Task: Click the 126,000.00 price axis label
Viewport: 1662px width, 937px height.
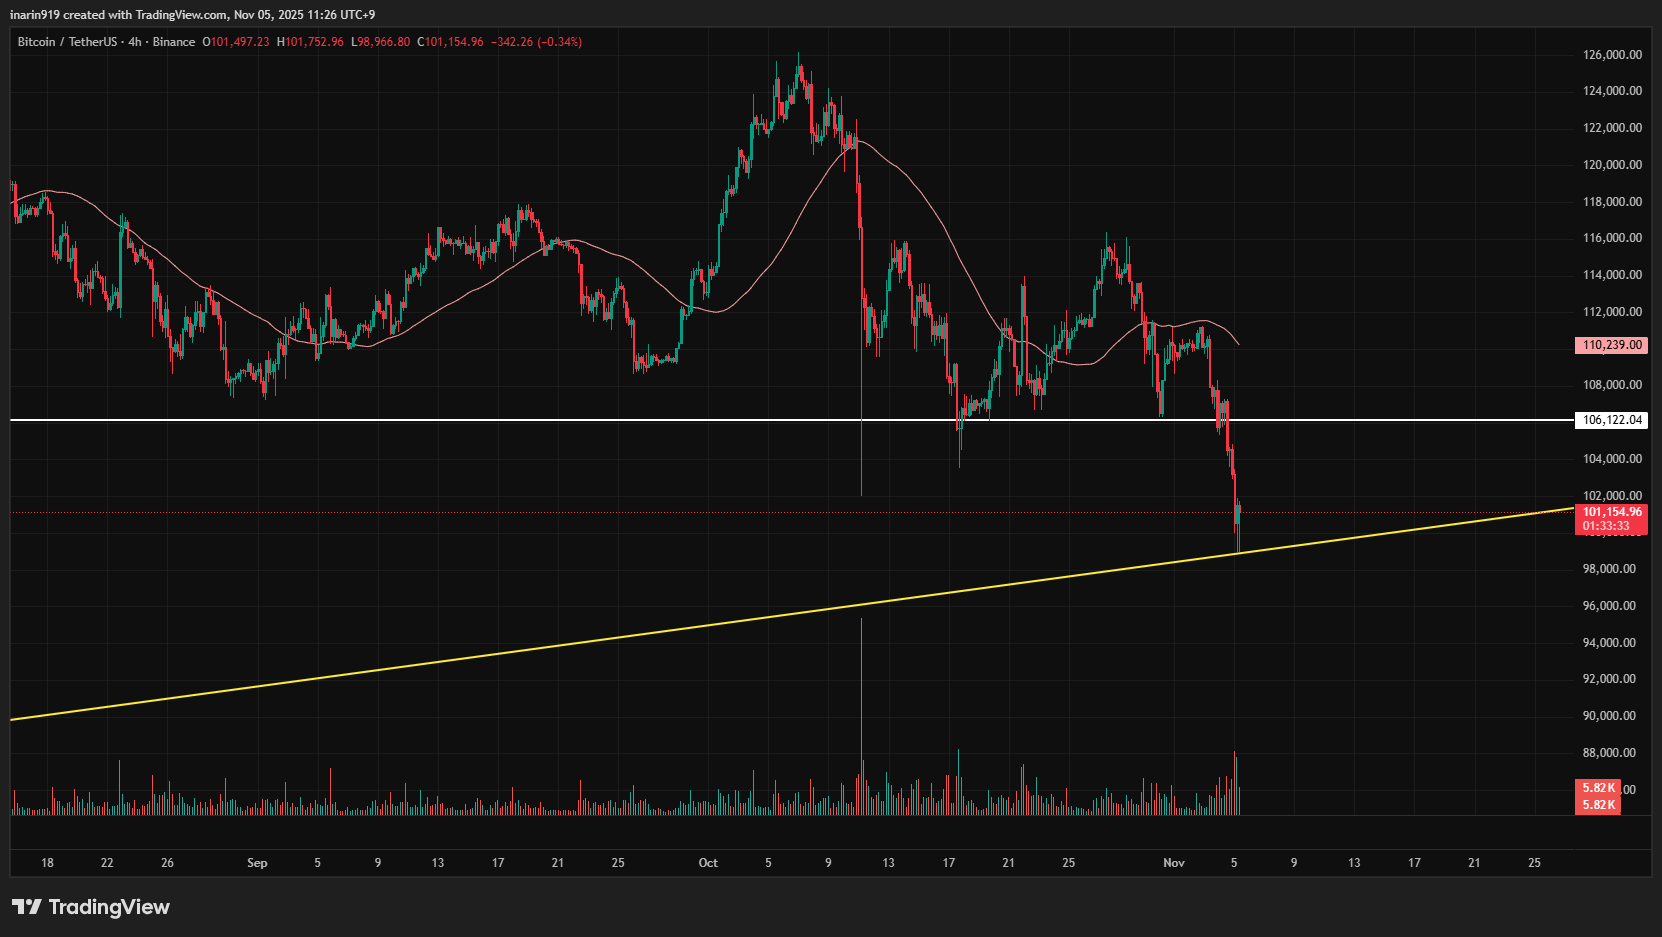Action: click(x=1612, y=55)
